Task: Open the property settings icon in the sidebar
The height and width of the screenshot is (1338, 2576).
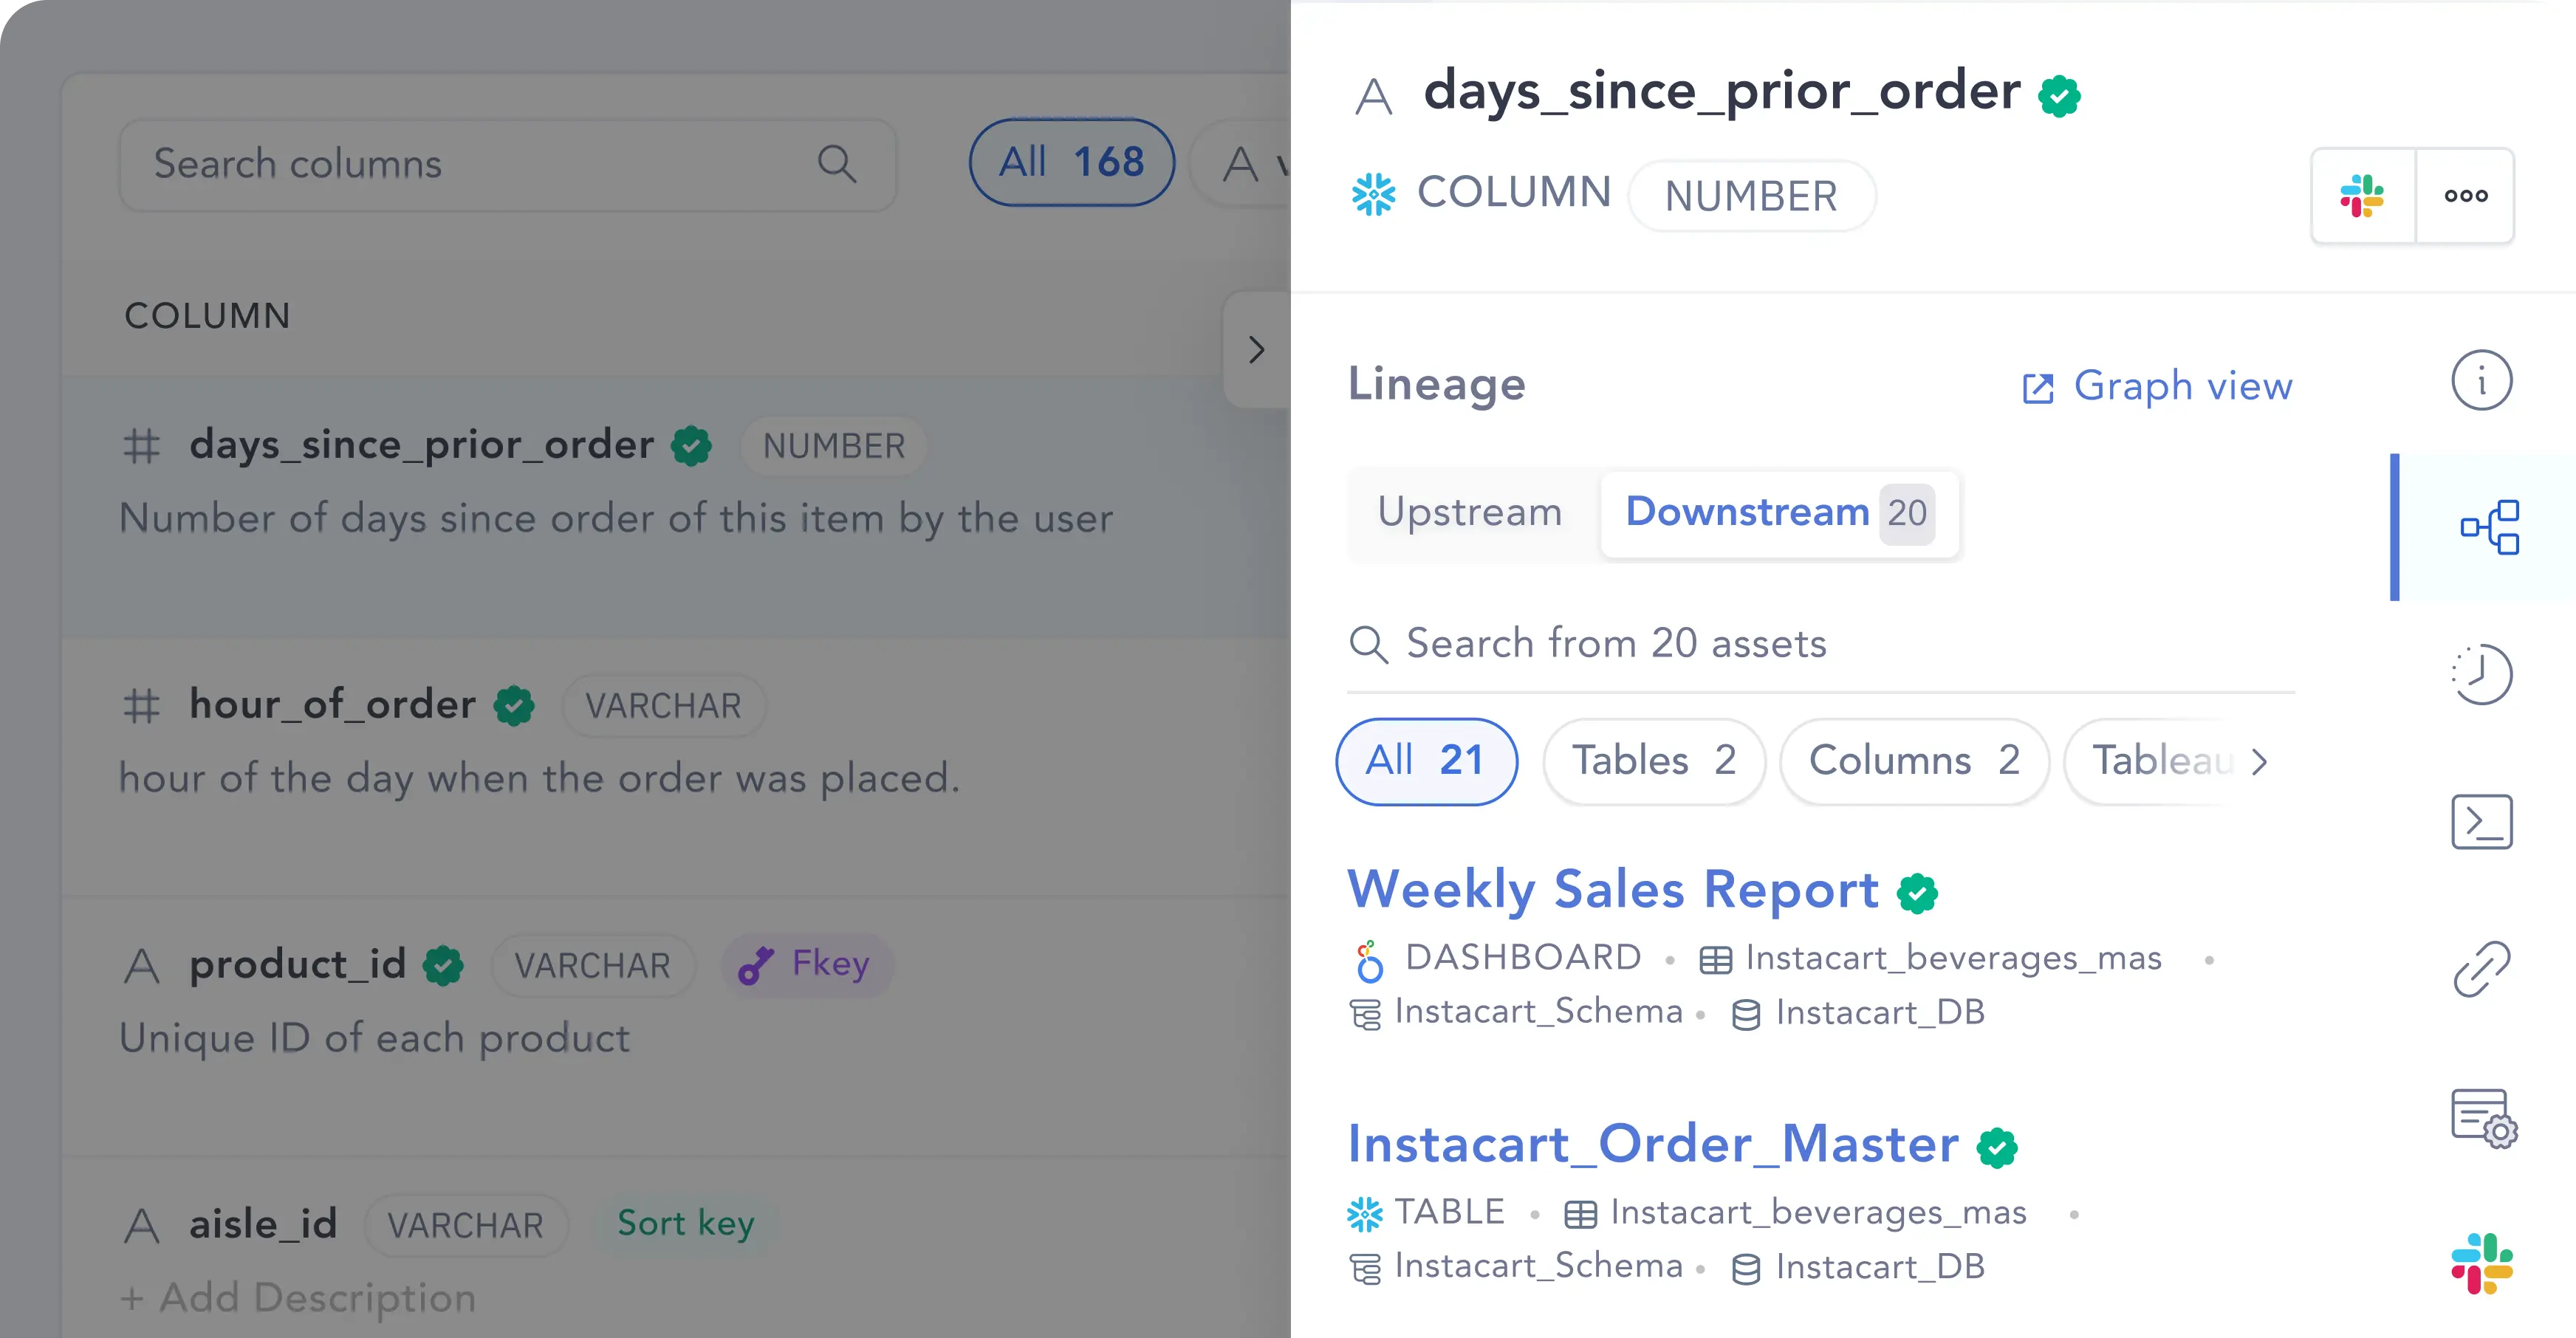Action: point(2484,1118)
